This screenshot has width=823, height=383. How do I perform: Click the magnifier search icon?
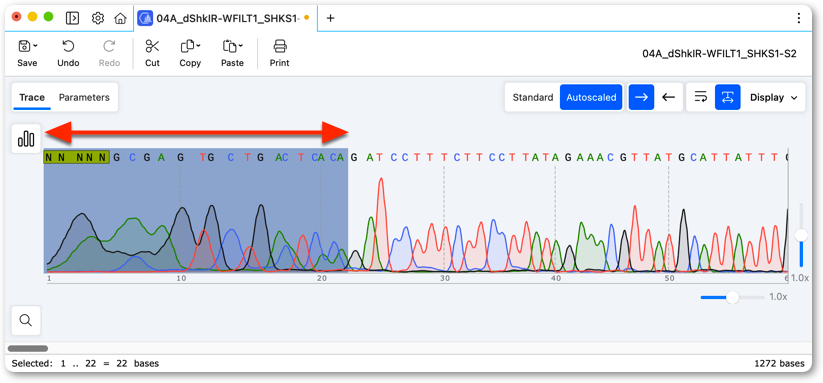click(x=26, y=320)
